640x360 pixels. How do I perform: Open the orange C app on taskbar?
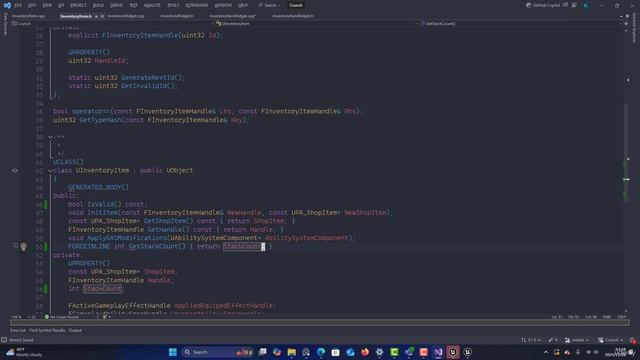tap(424, 352)
